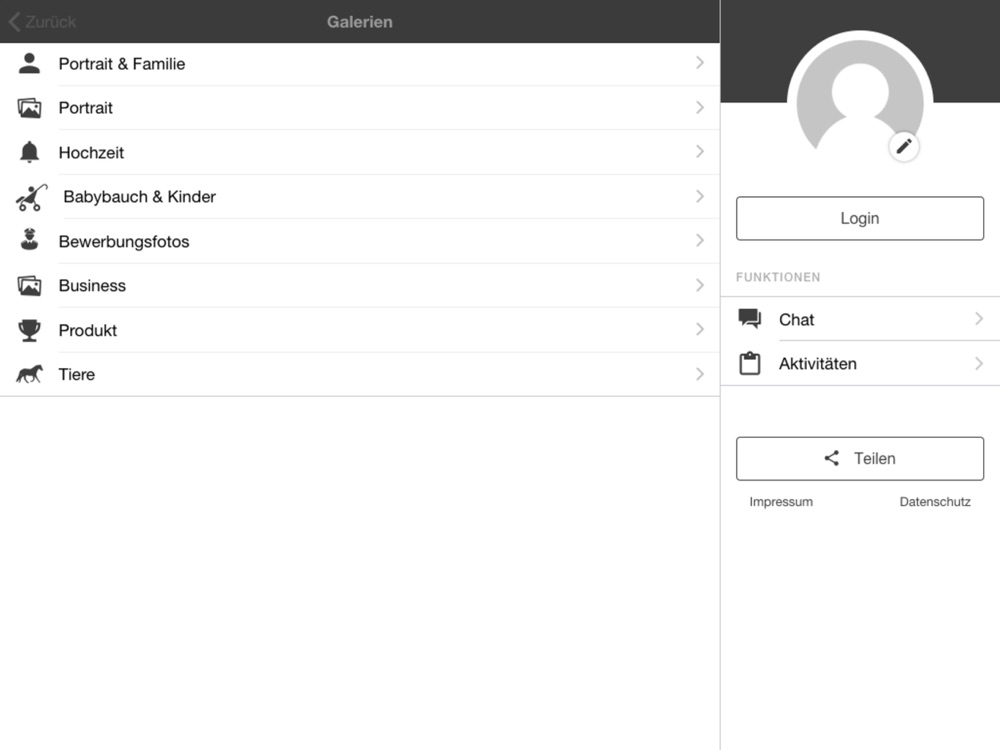This screenshot has width=1000, height=750.
Task: Click the horse icon beside Tiere
Action: coord(29,374)
